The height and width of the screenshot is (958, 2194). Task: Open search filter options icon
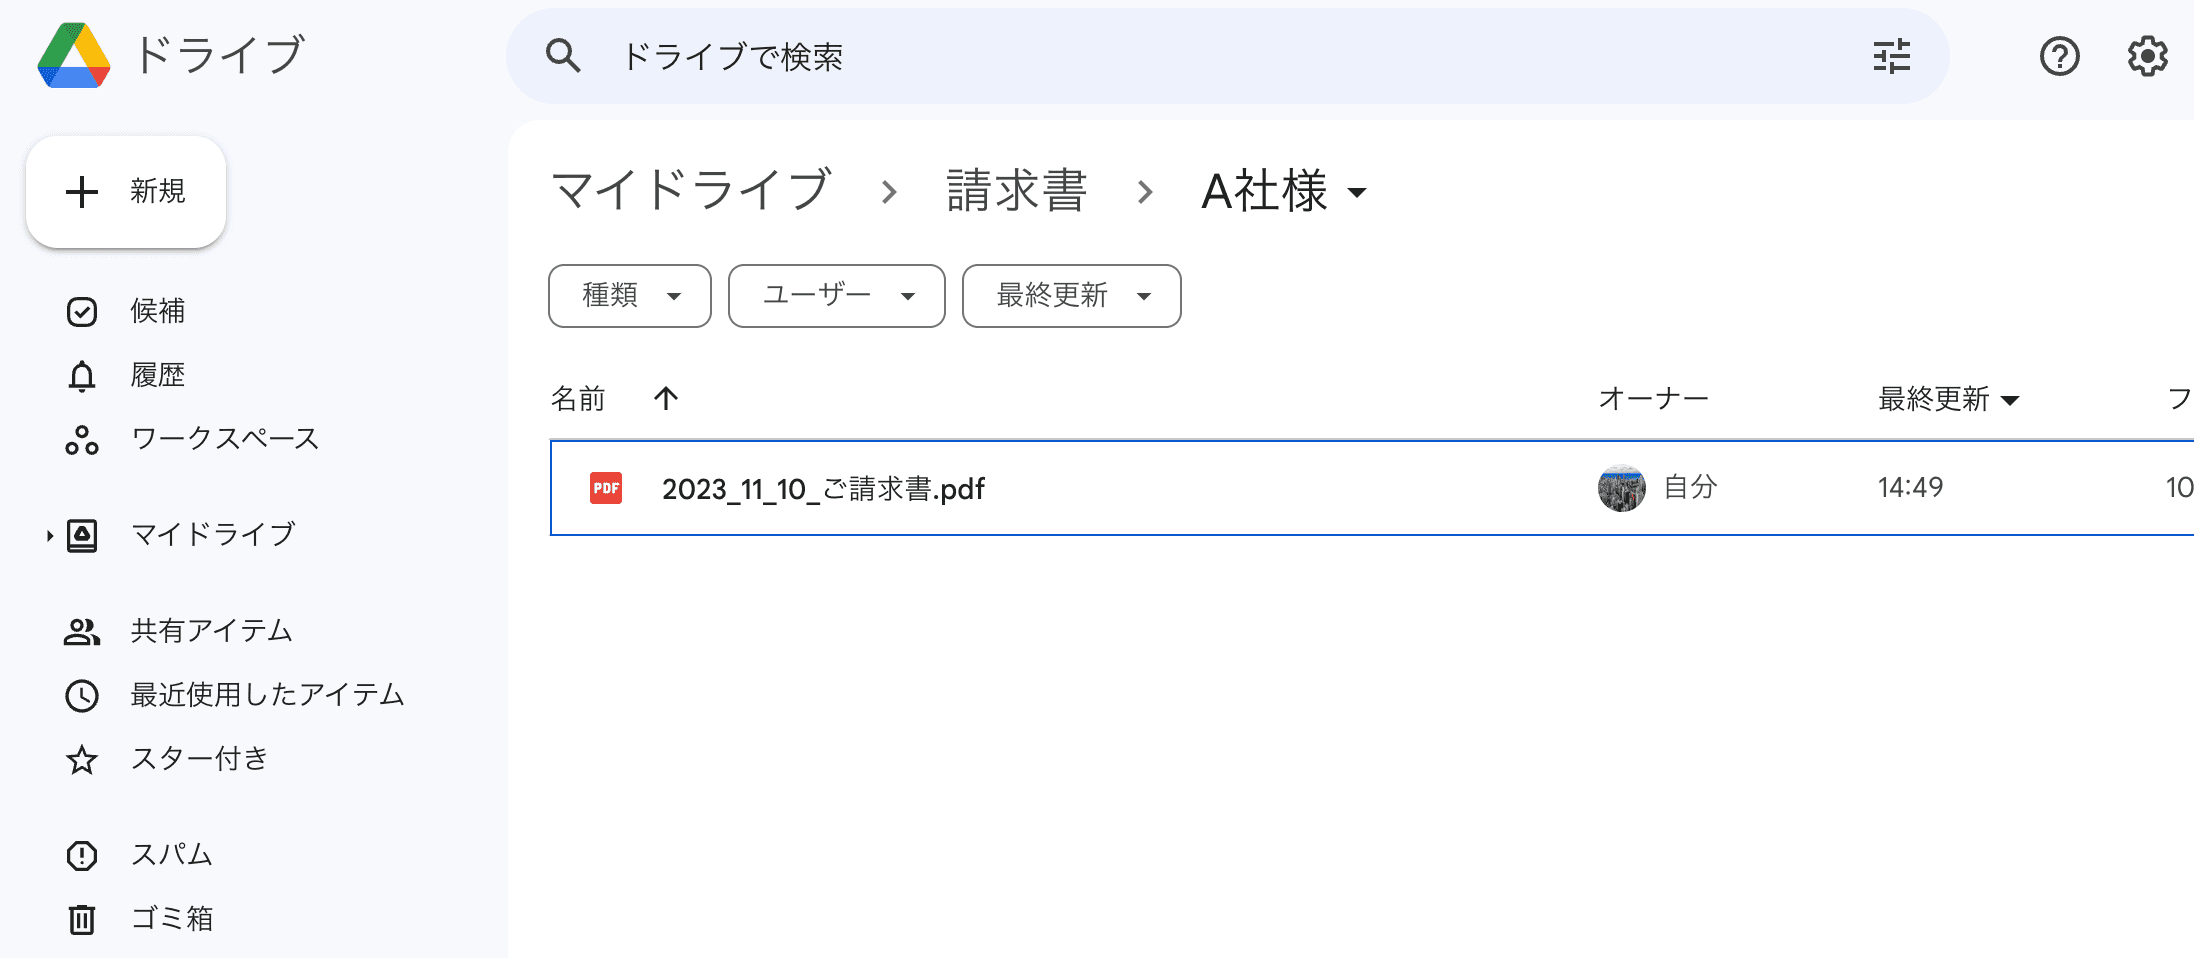(x=1891, y=56)
